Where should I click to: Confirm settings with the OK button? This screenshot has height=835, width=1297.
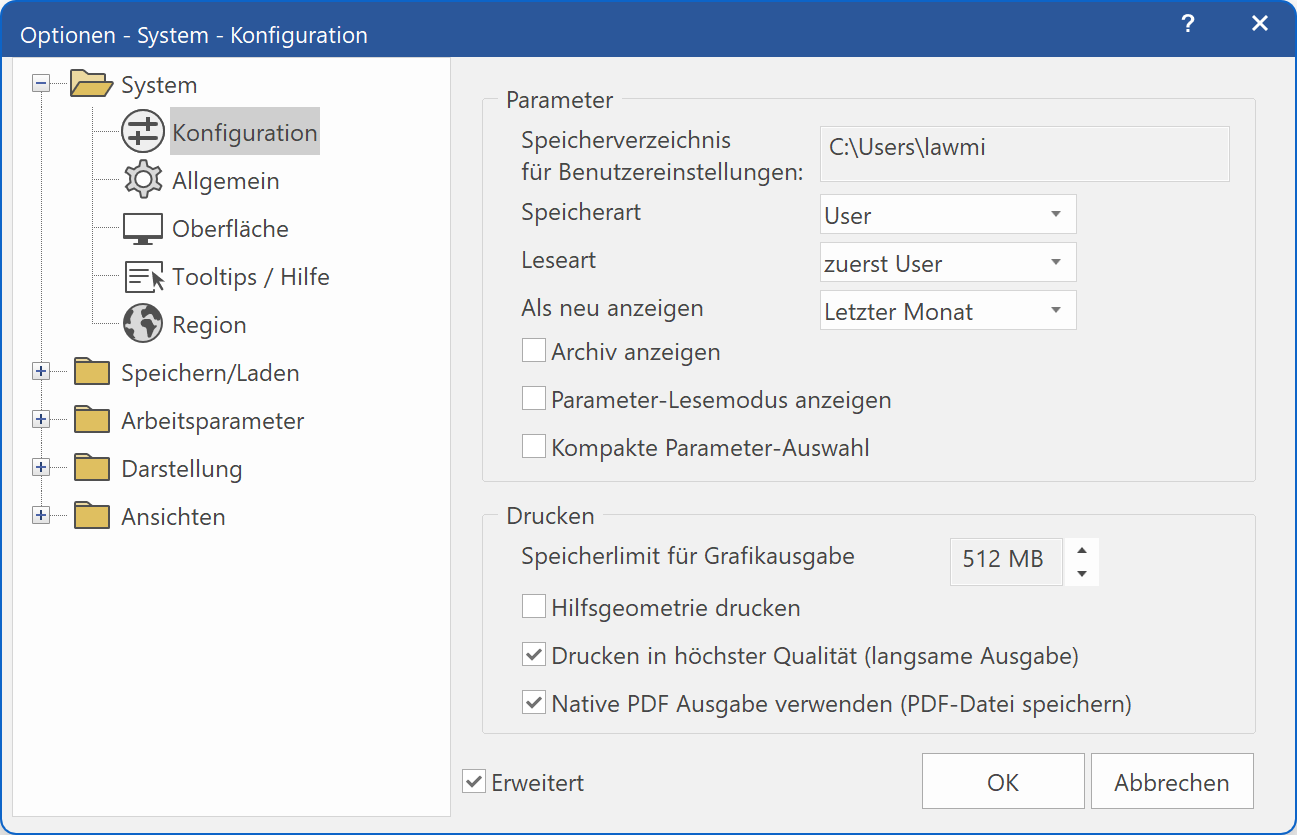pyautogui.click(x=1002, y=781)
